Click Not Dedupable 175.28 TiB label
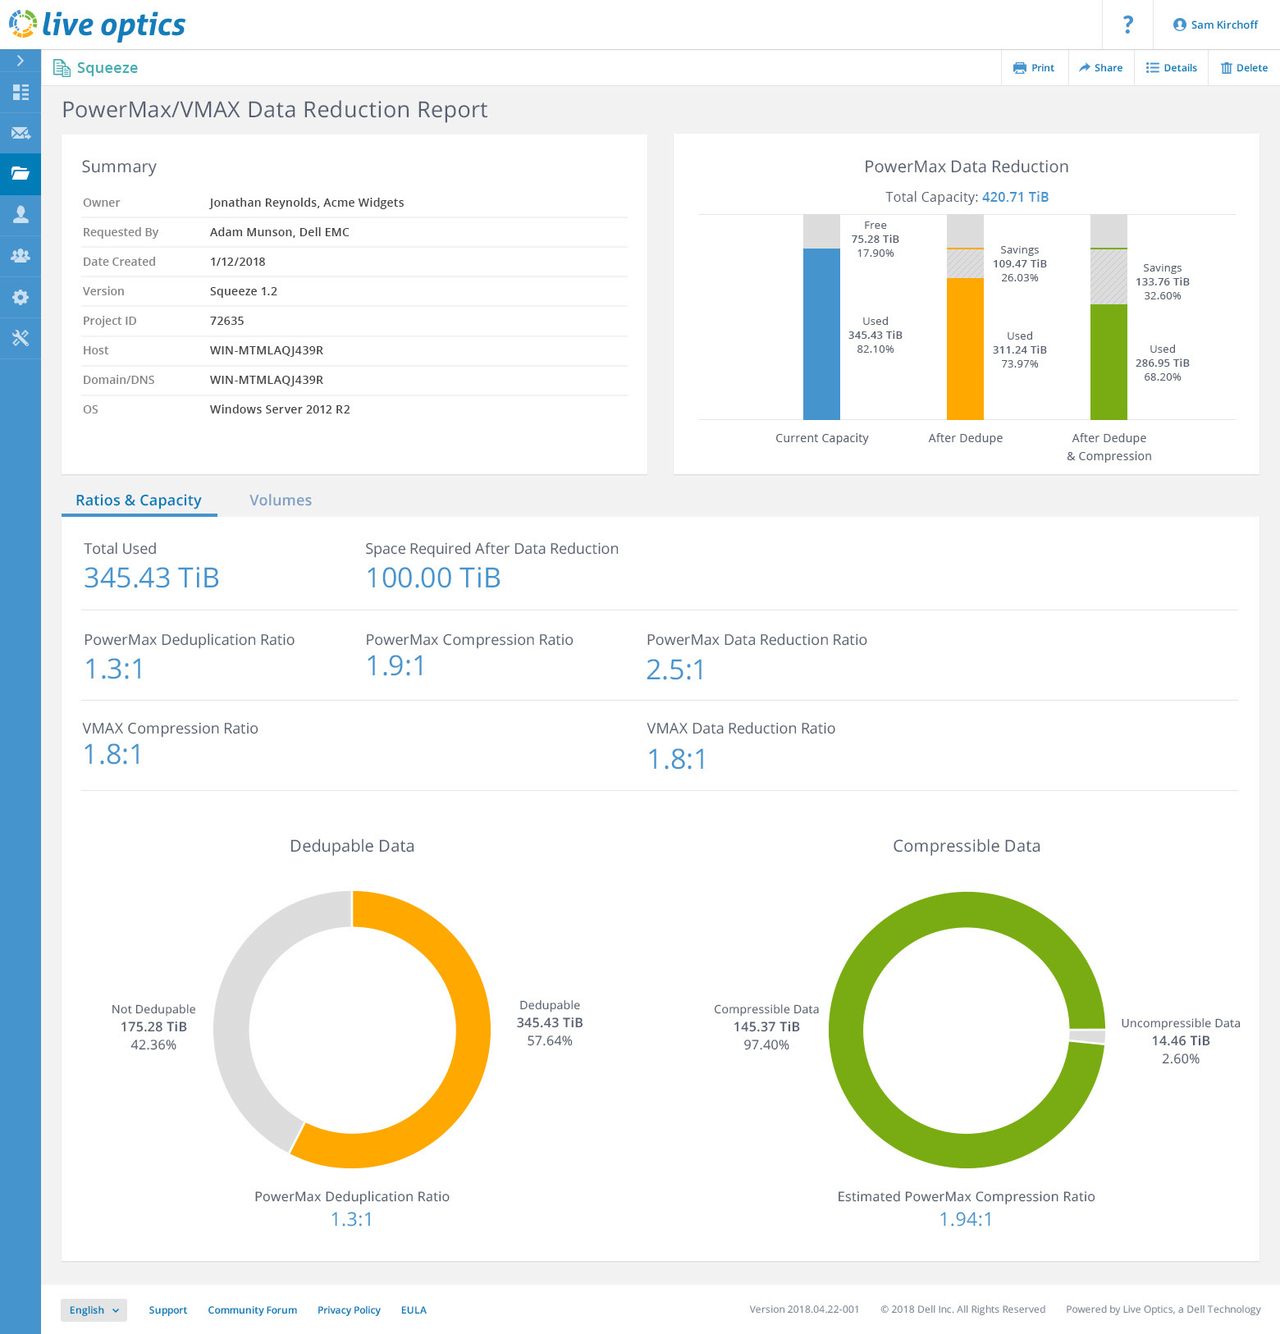This screenshot has width=1280, height=1334. click(x=153, y=1027)
